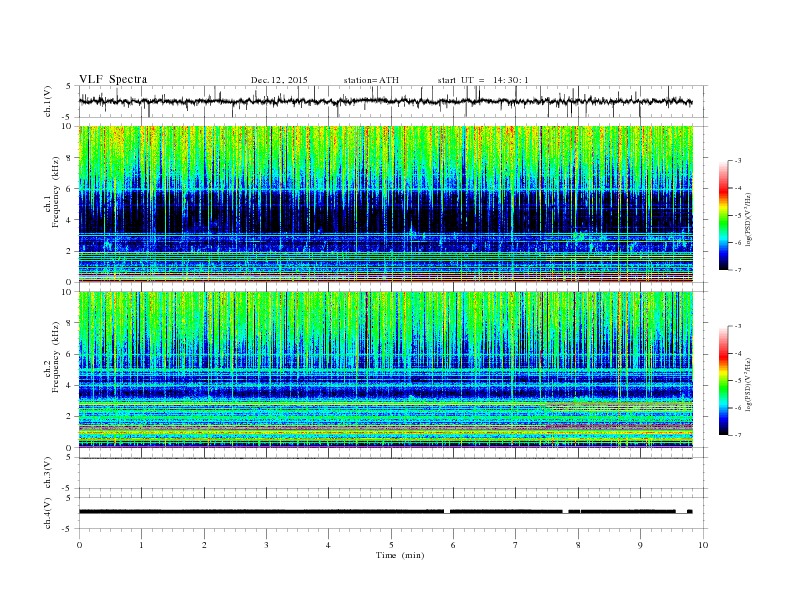Click the 'ch.4(V)' axis label
Screen dimensions: 792x612
(48, 514)
